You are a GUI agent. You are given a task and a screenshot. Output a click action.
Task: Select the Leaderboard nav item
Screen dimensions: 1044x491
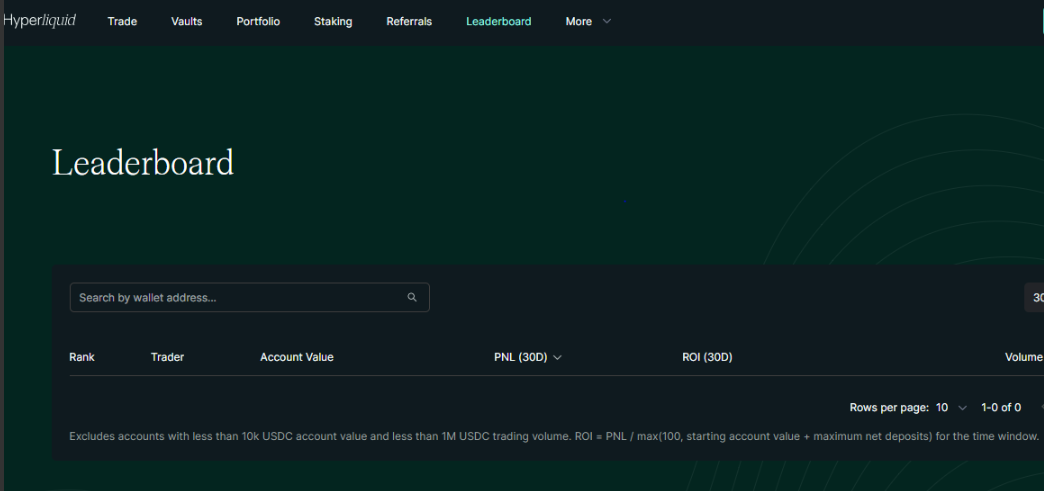coord(499,21)
